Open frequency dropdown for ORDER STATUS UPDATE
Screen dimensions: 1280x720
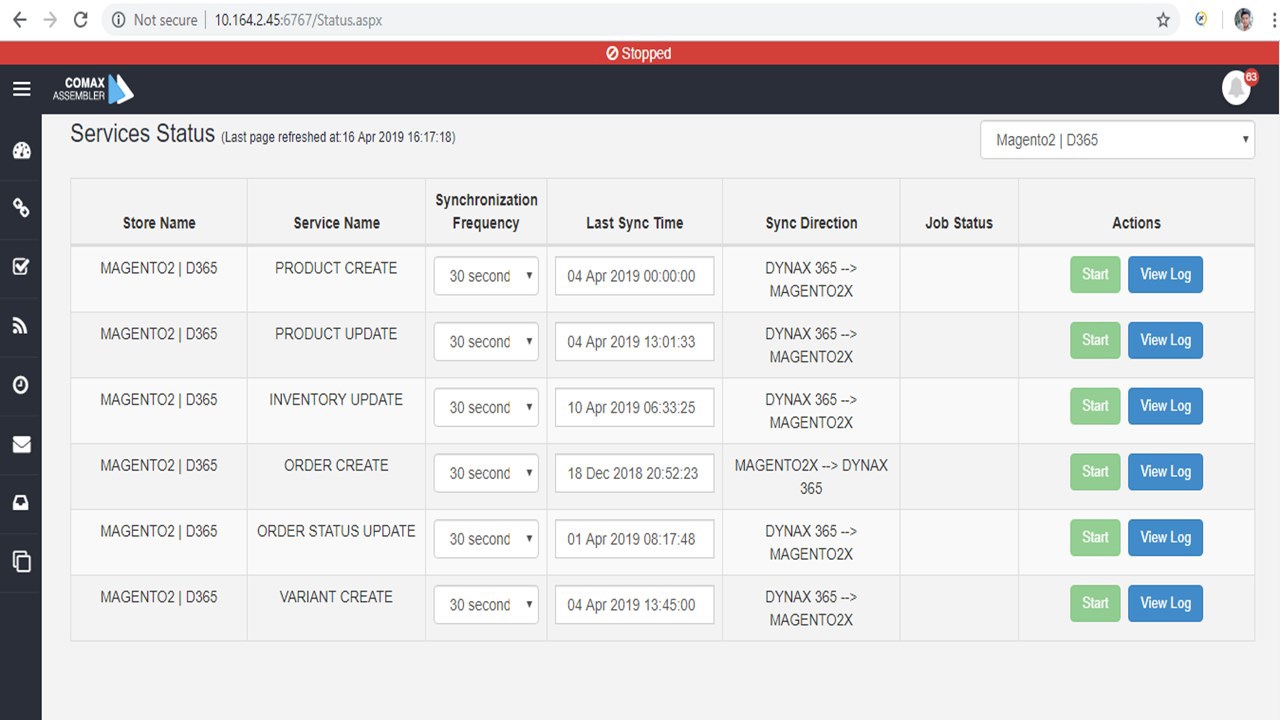pos(486,539)
